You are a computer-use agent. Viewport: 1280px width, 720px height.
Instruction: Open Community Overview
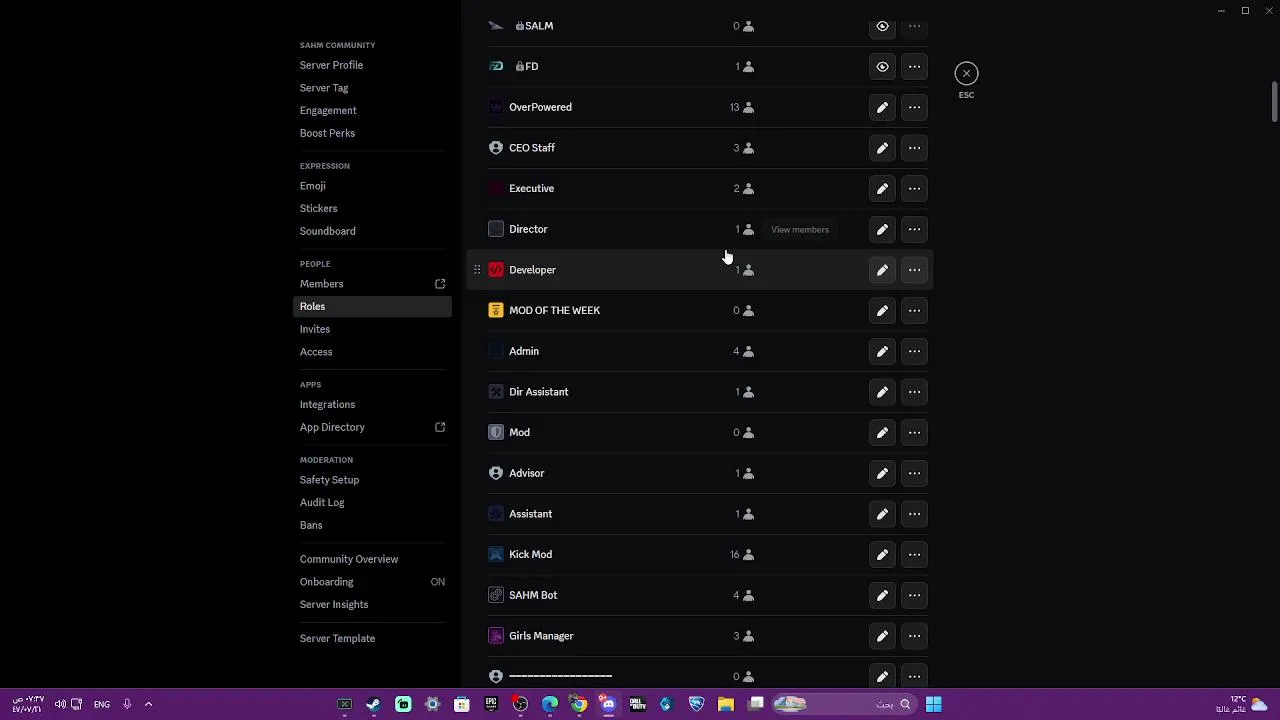click(x=349, y=559)
